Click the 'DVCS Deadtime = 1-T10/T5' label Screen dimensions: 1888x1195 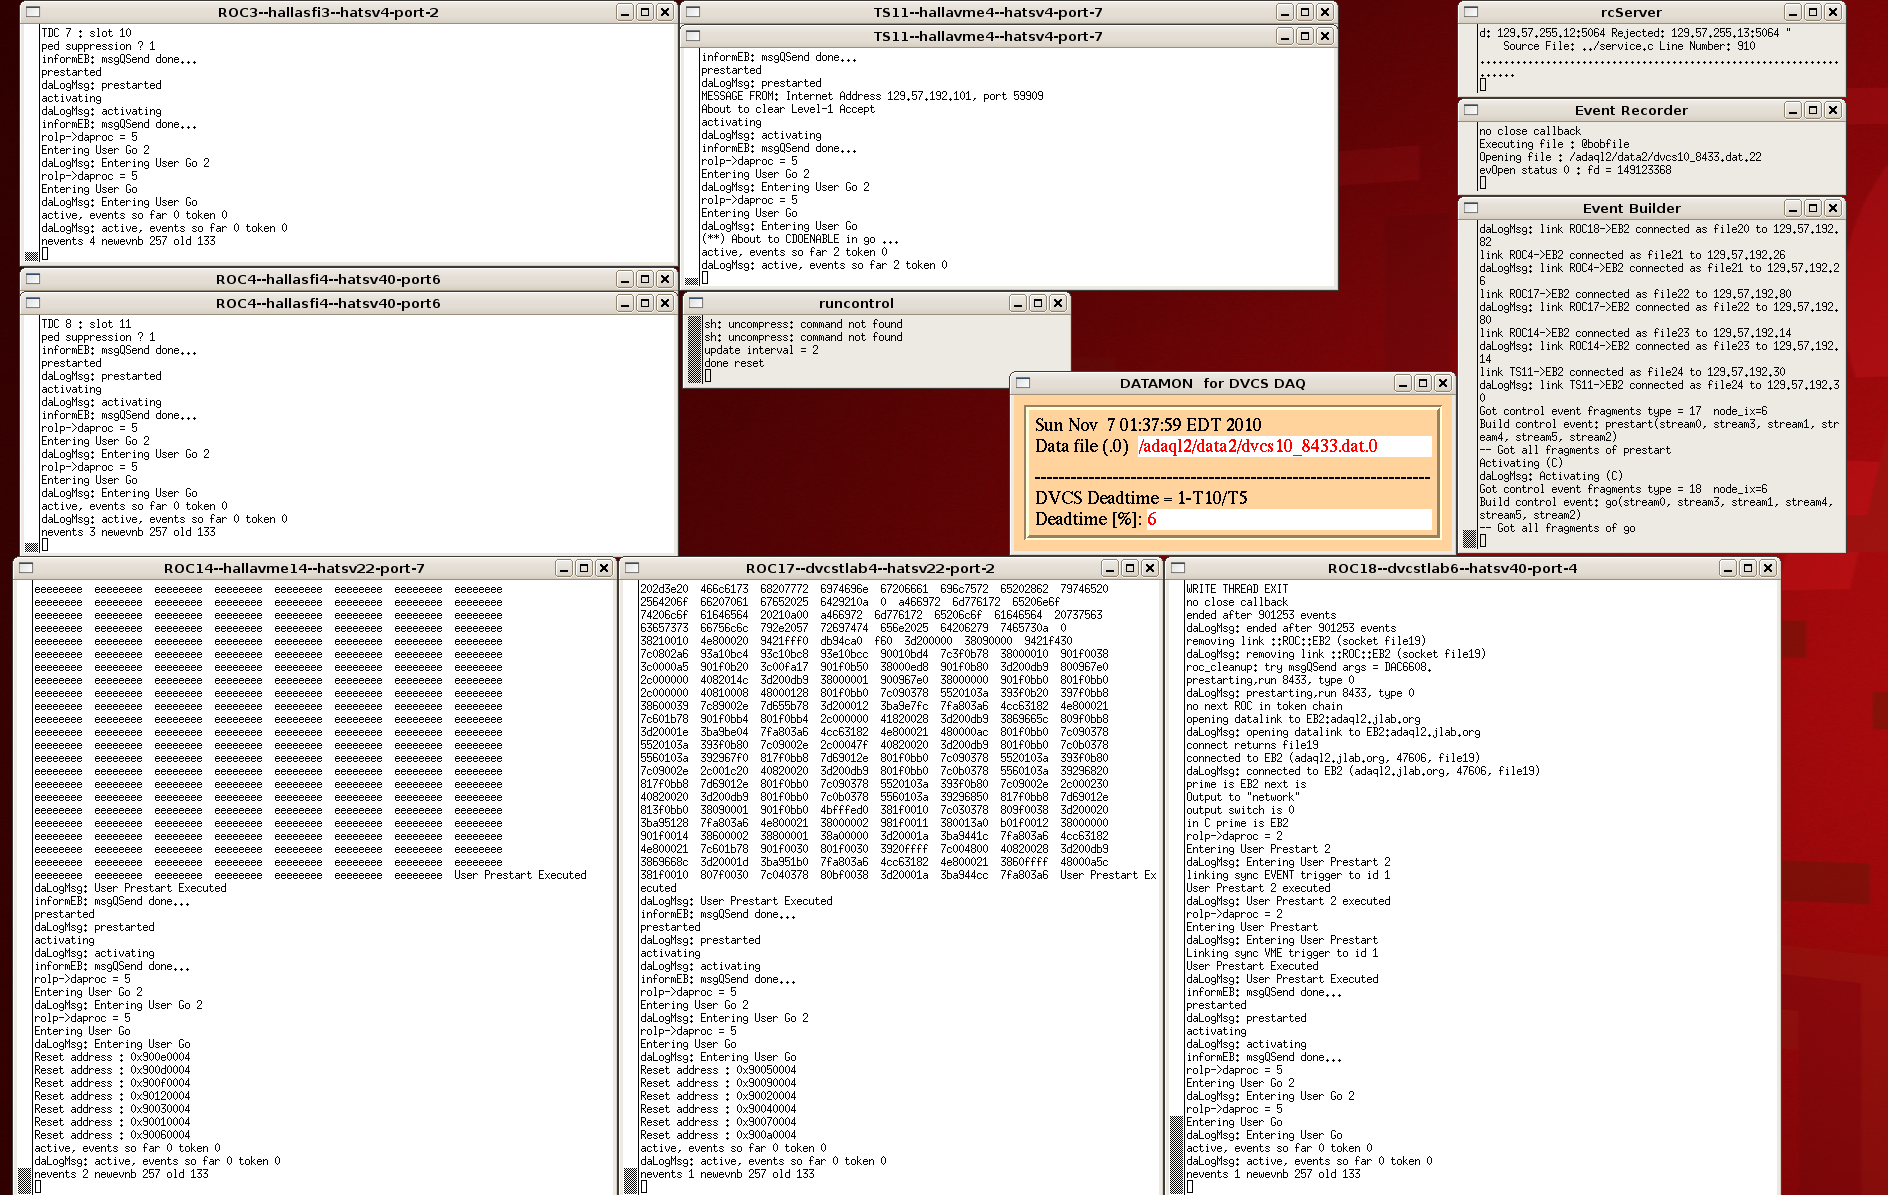pos(1141,498)
